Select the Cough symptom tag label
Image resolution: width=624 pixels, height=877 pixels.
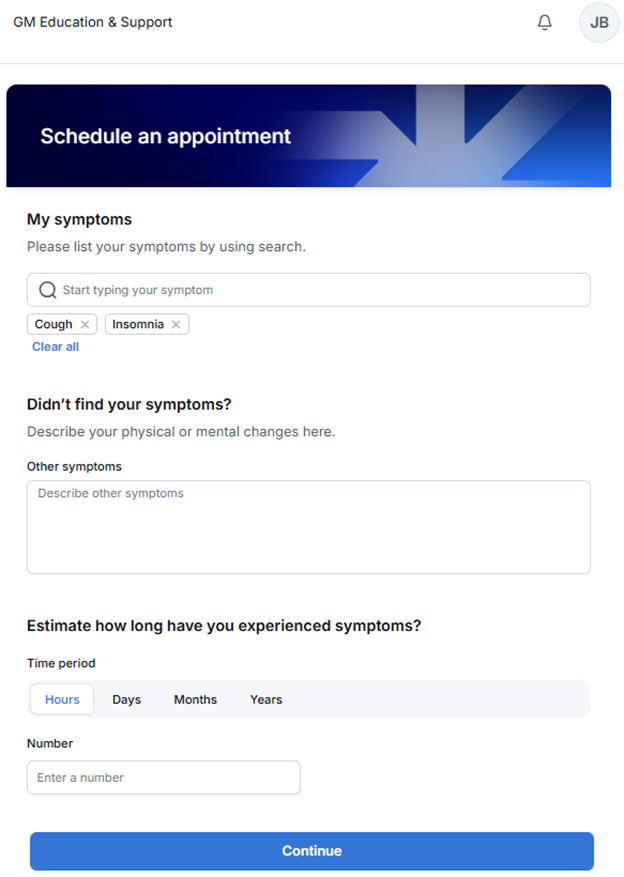(53, 324)
